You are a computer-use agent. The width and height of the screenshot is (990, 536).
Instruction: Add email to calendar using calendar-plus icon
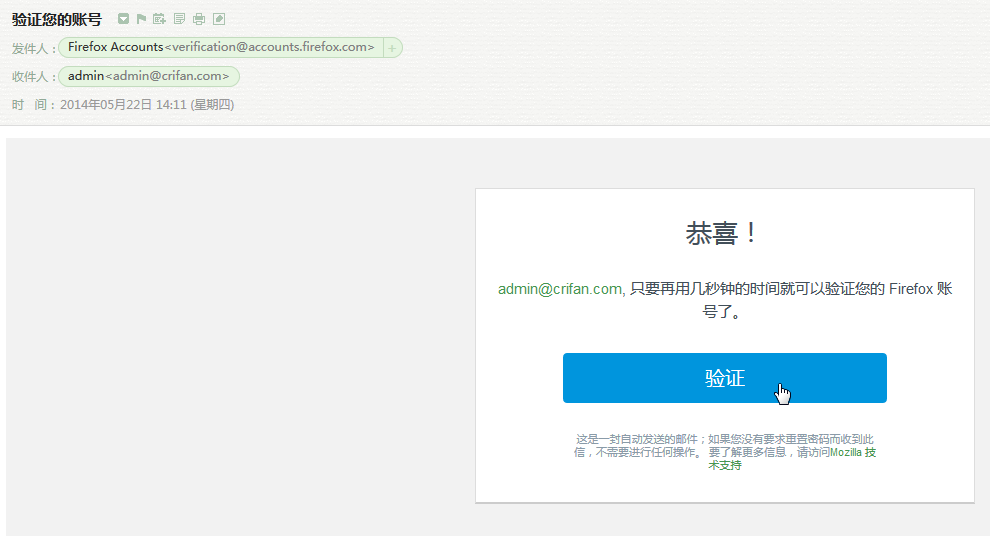click(x=160, y=19)
